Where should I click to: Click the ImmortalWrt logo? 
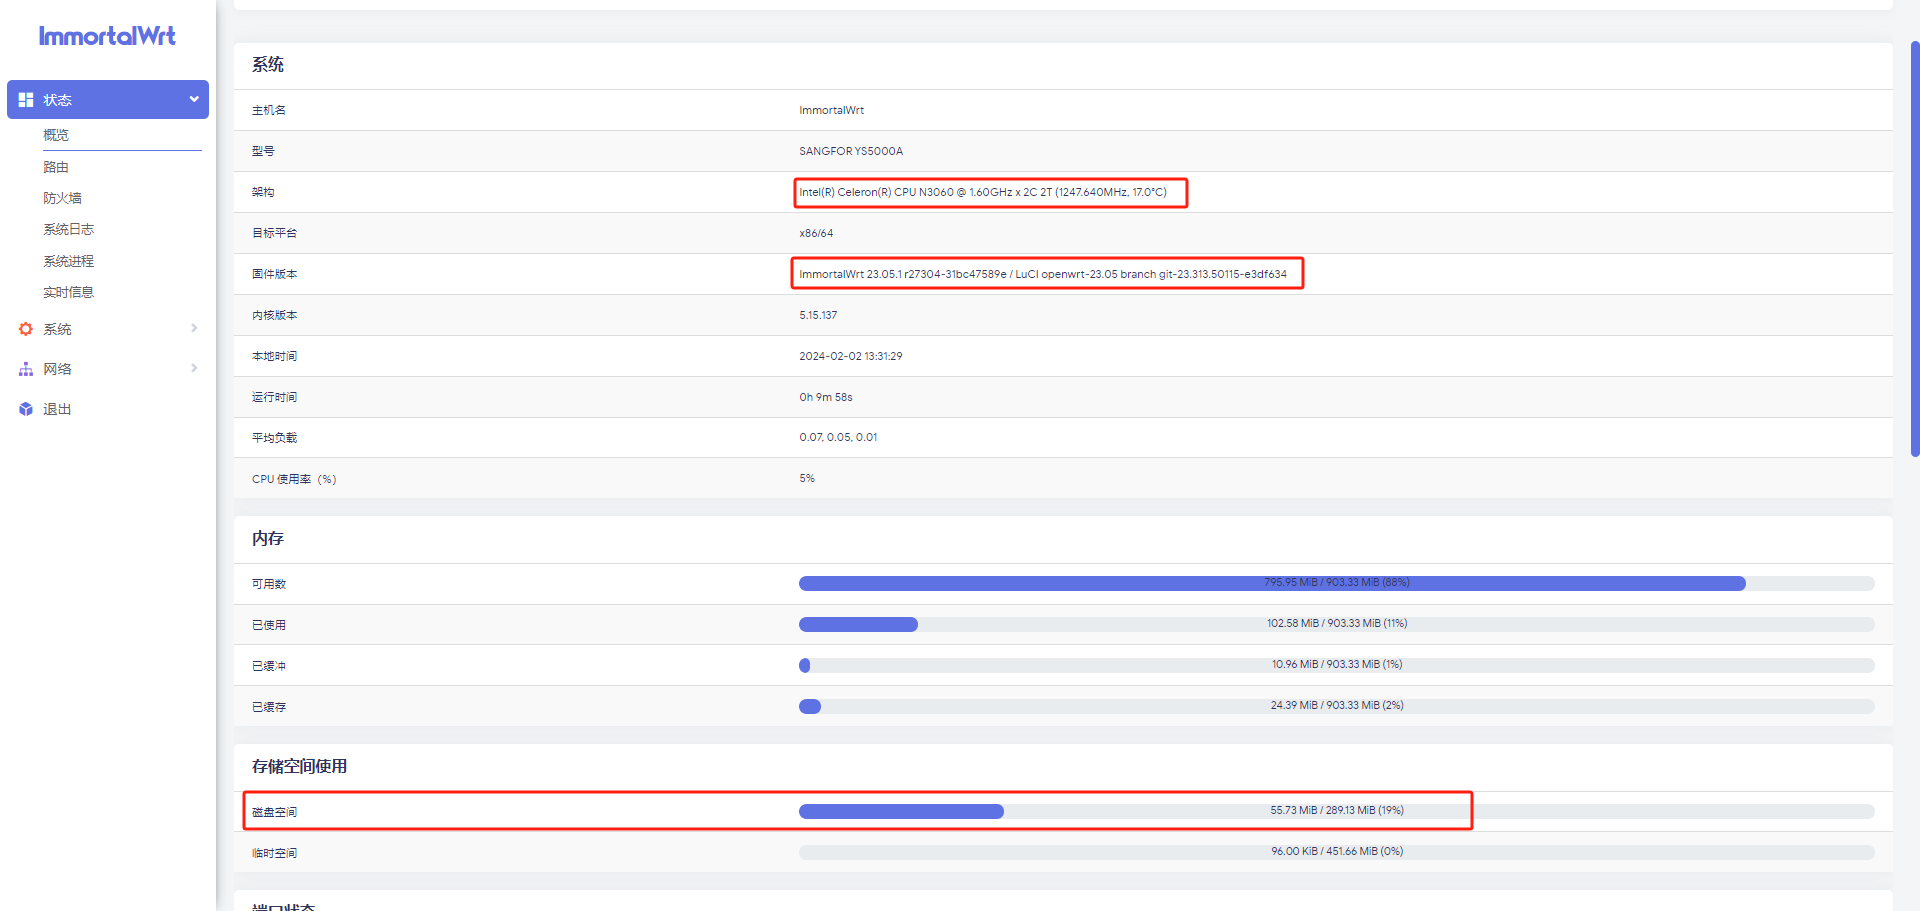[107, 37]
